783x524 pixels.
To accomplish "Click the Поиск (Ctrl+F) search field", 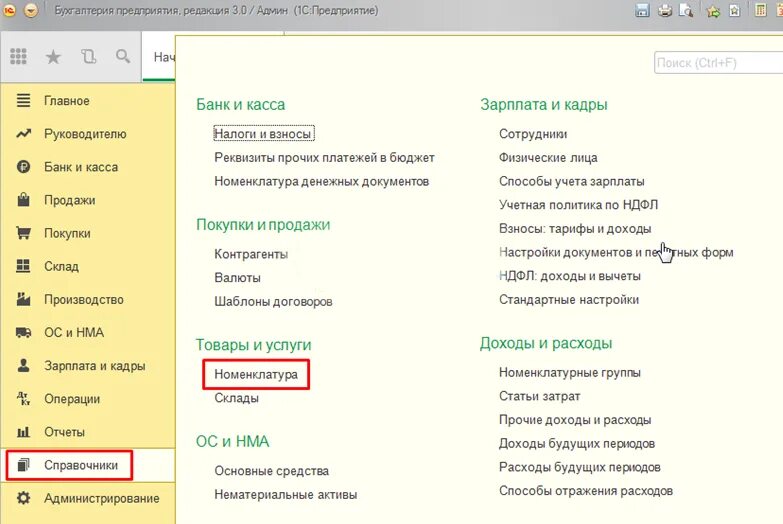I will (x=719, y=63).
